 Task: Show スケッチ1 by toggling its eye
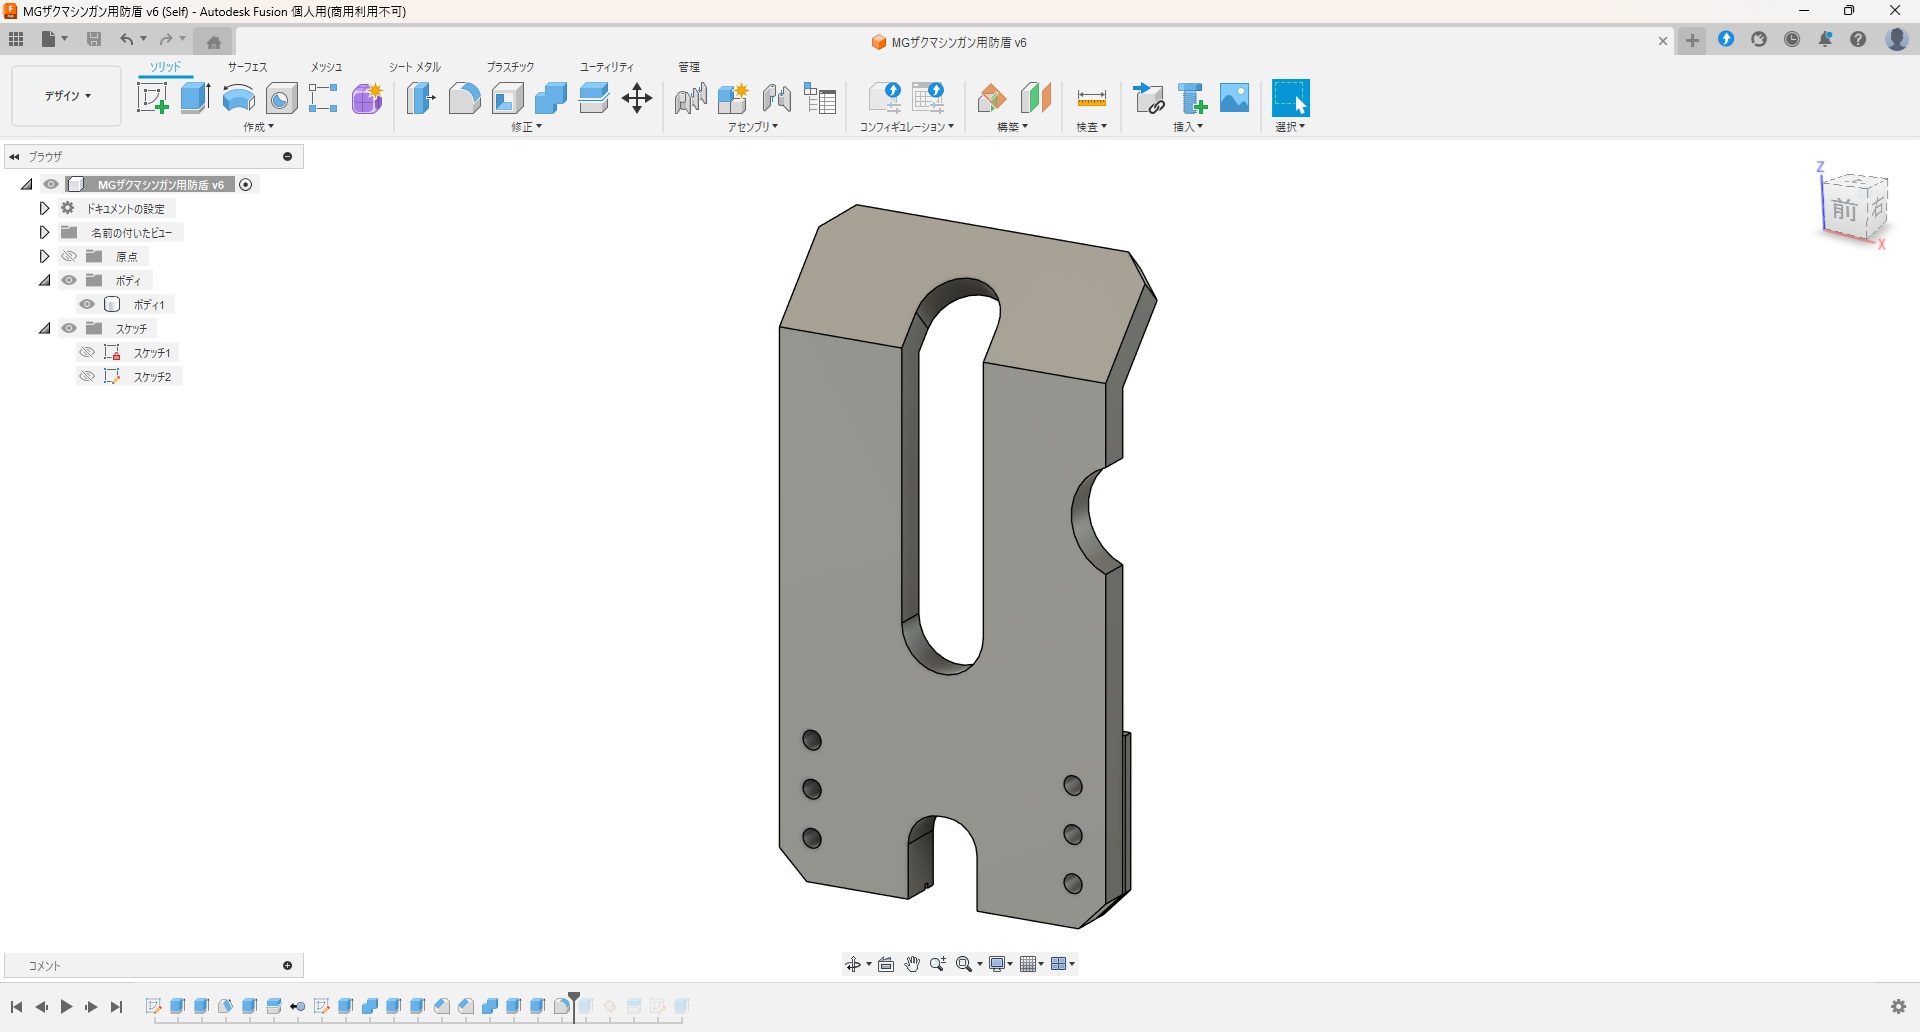88,352
